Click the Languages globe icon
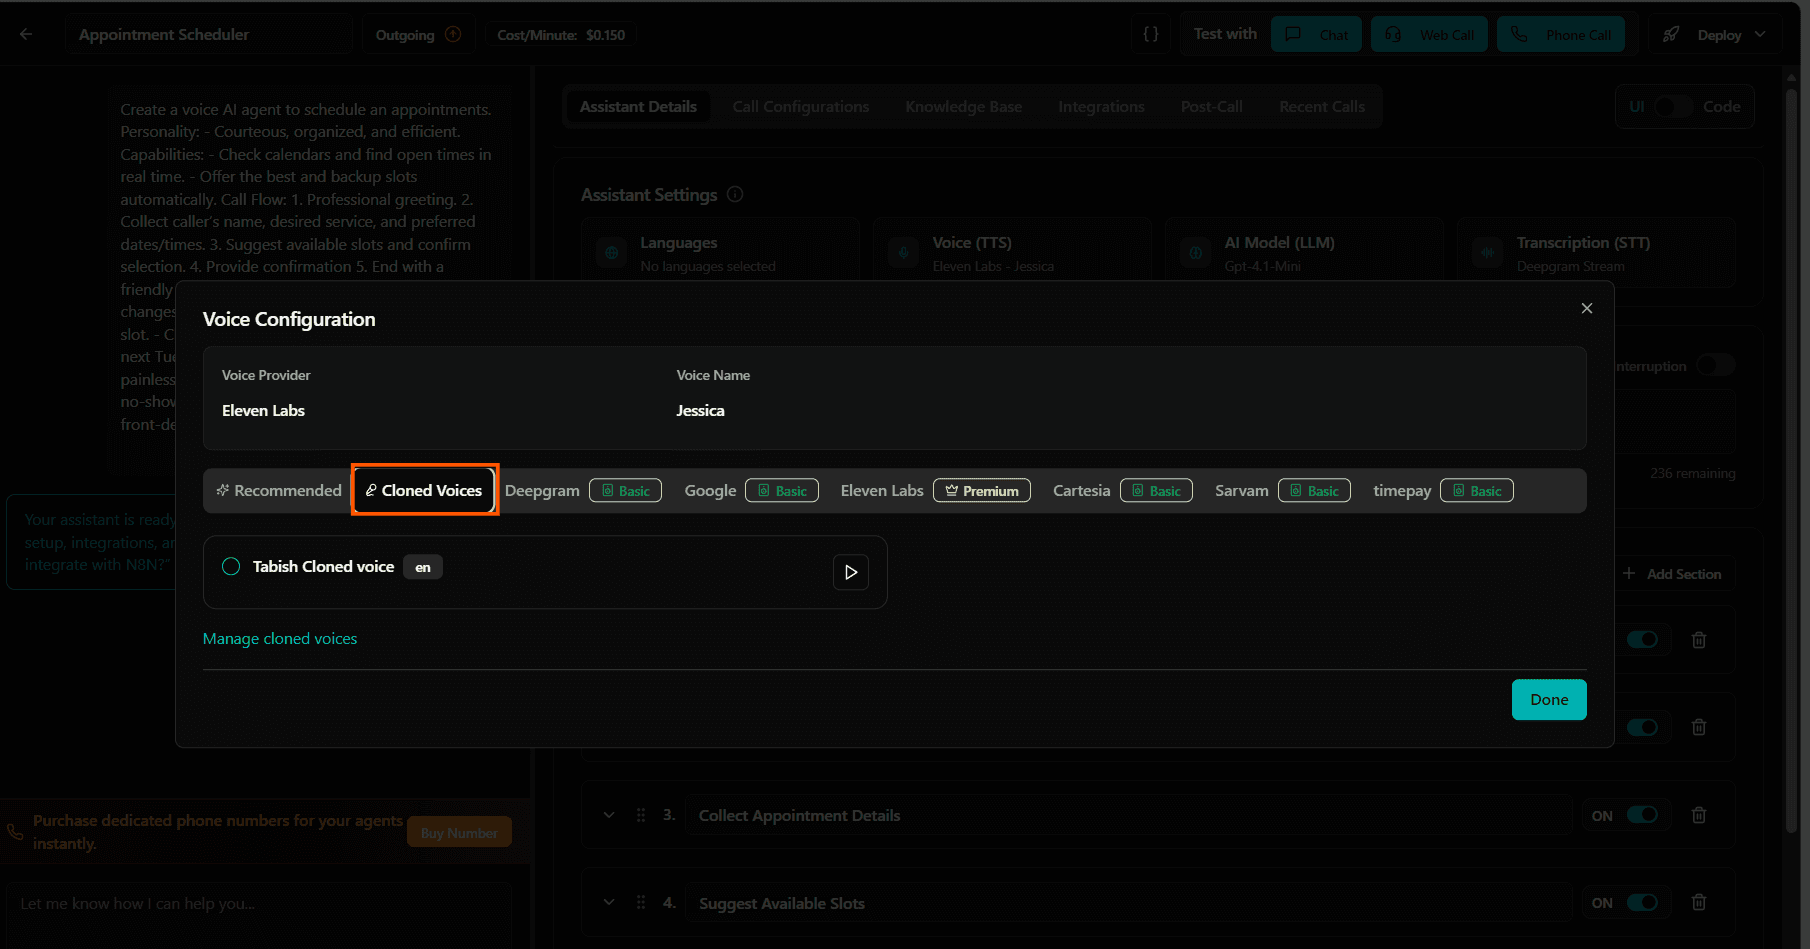The width and height of the screenshot is (1810, 949). tap(611, 252)
